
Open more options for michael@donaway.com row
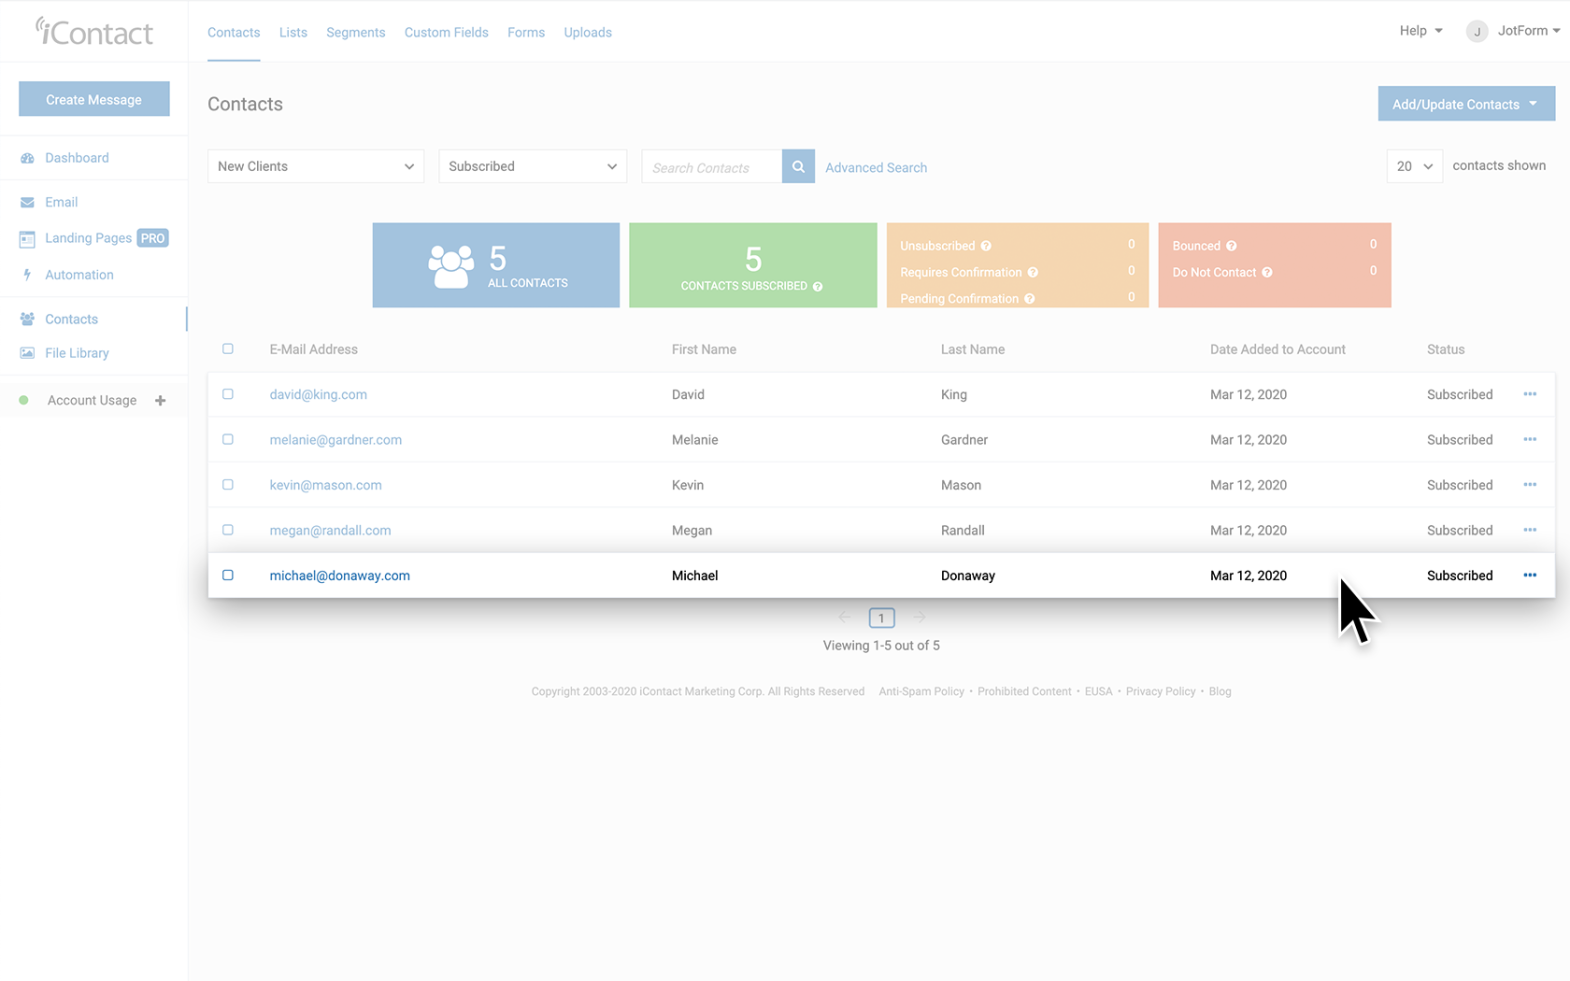(x=1529, y=575)
